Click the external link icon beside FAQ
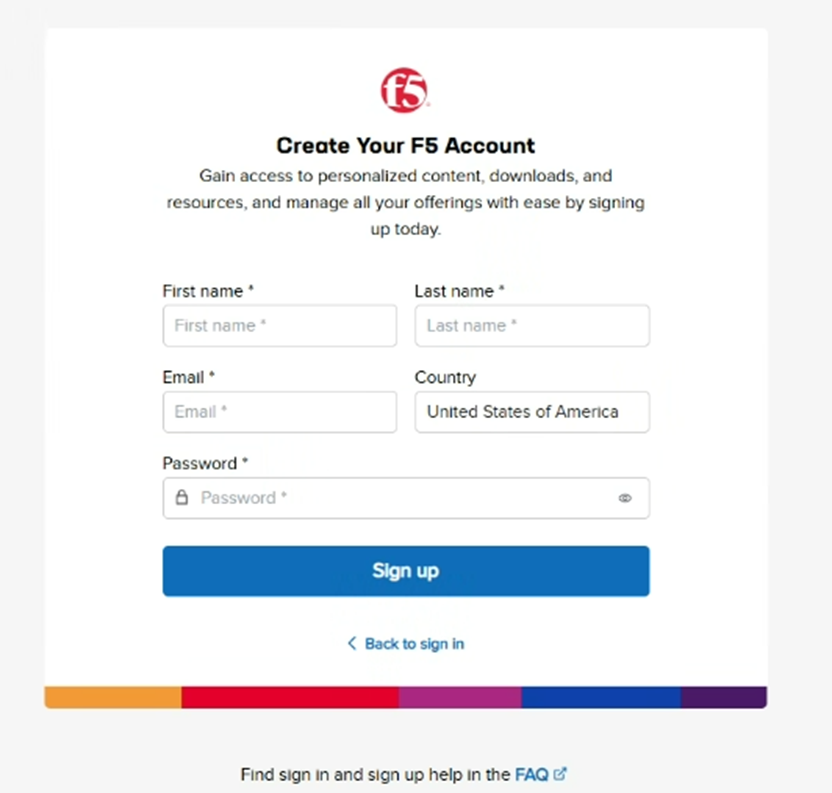 560,774
